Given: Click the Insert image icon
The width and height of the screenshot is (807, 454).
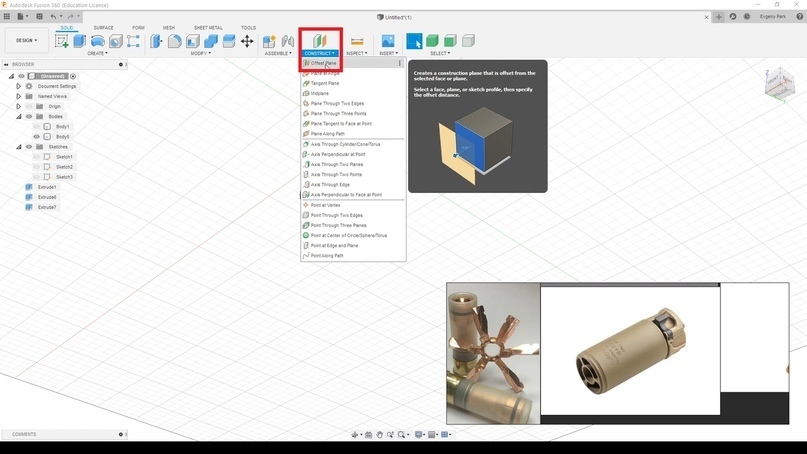Looking at the screenshot, I should (x=388, y=41).
